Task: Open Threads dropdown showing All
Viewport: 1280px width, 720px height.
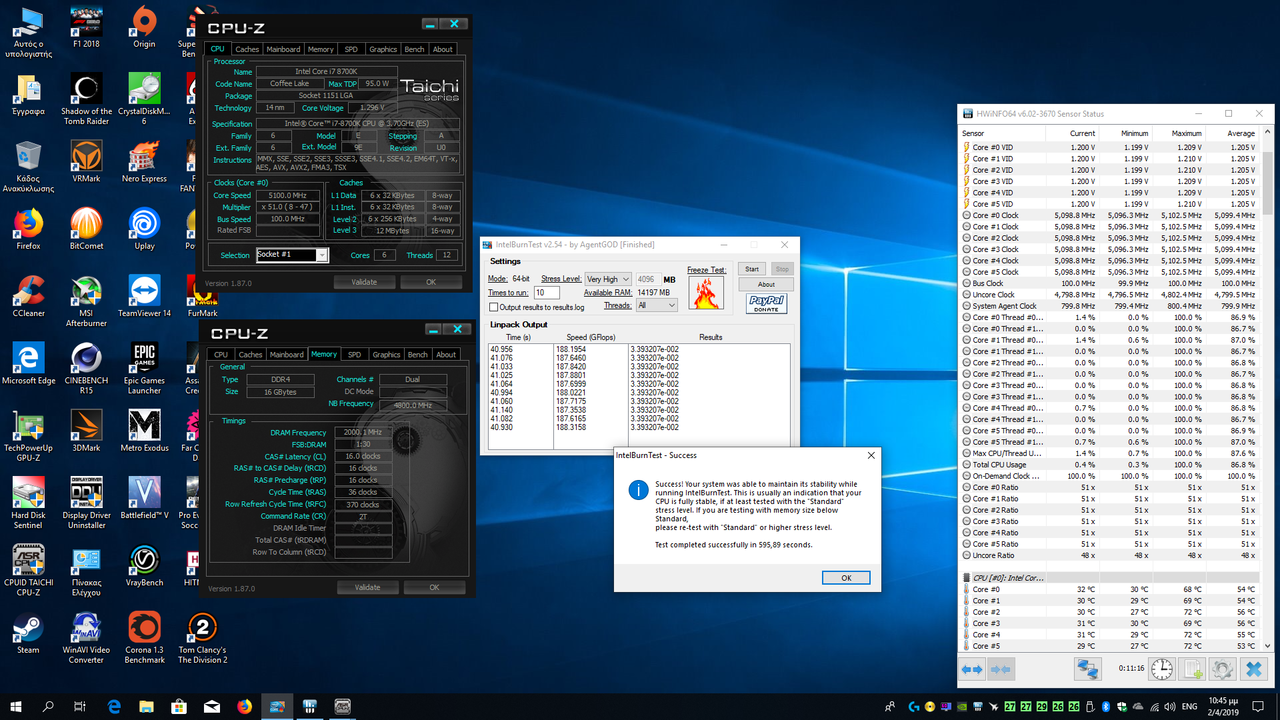Action: [x=656, y=305]
